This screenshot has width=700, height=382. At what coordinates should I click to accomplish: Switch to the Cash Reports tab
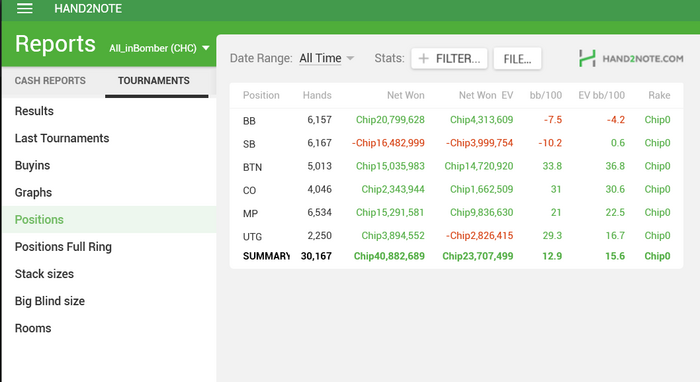[50, 81]
